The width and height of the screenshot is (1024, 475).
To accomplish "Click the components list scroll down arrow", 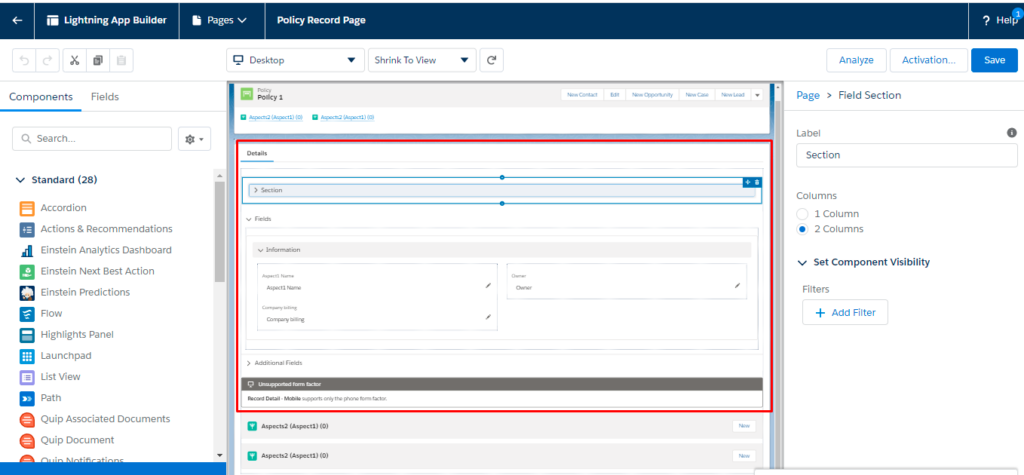I will tap(219, 455).
